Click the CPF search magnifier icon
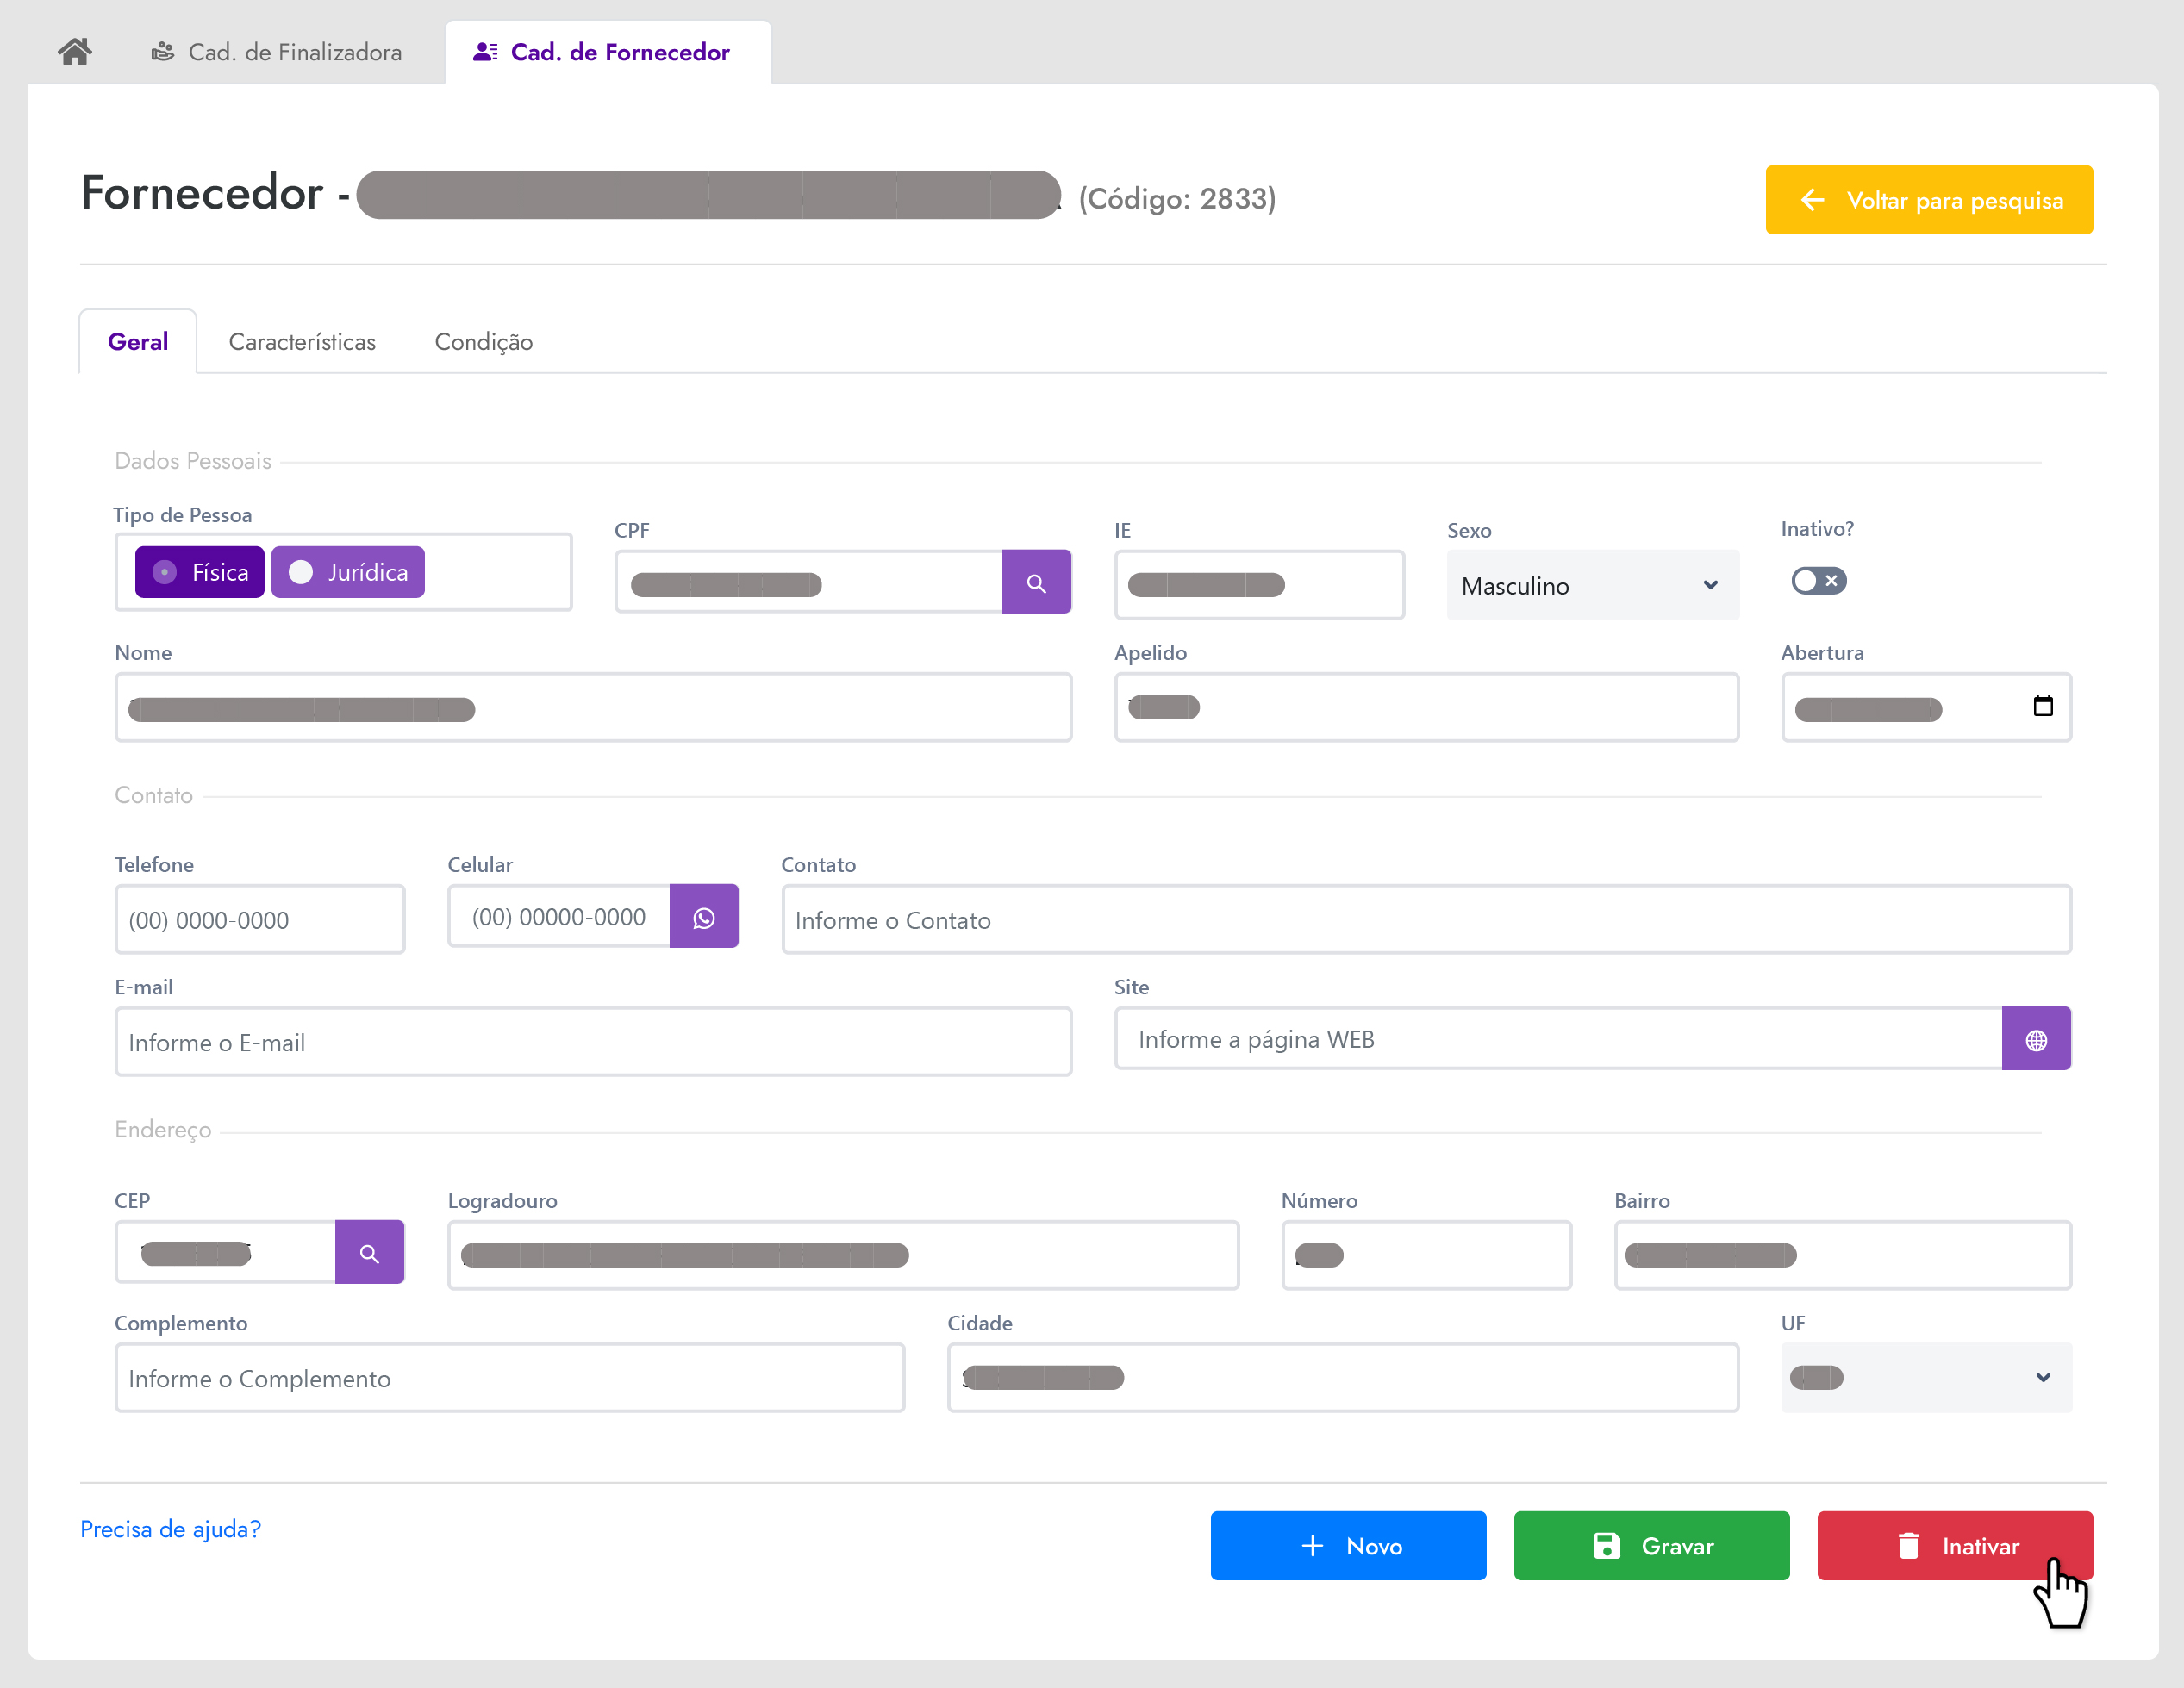The image size is (2184, 1688). [1036, 583]
